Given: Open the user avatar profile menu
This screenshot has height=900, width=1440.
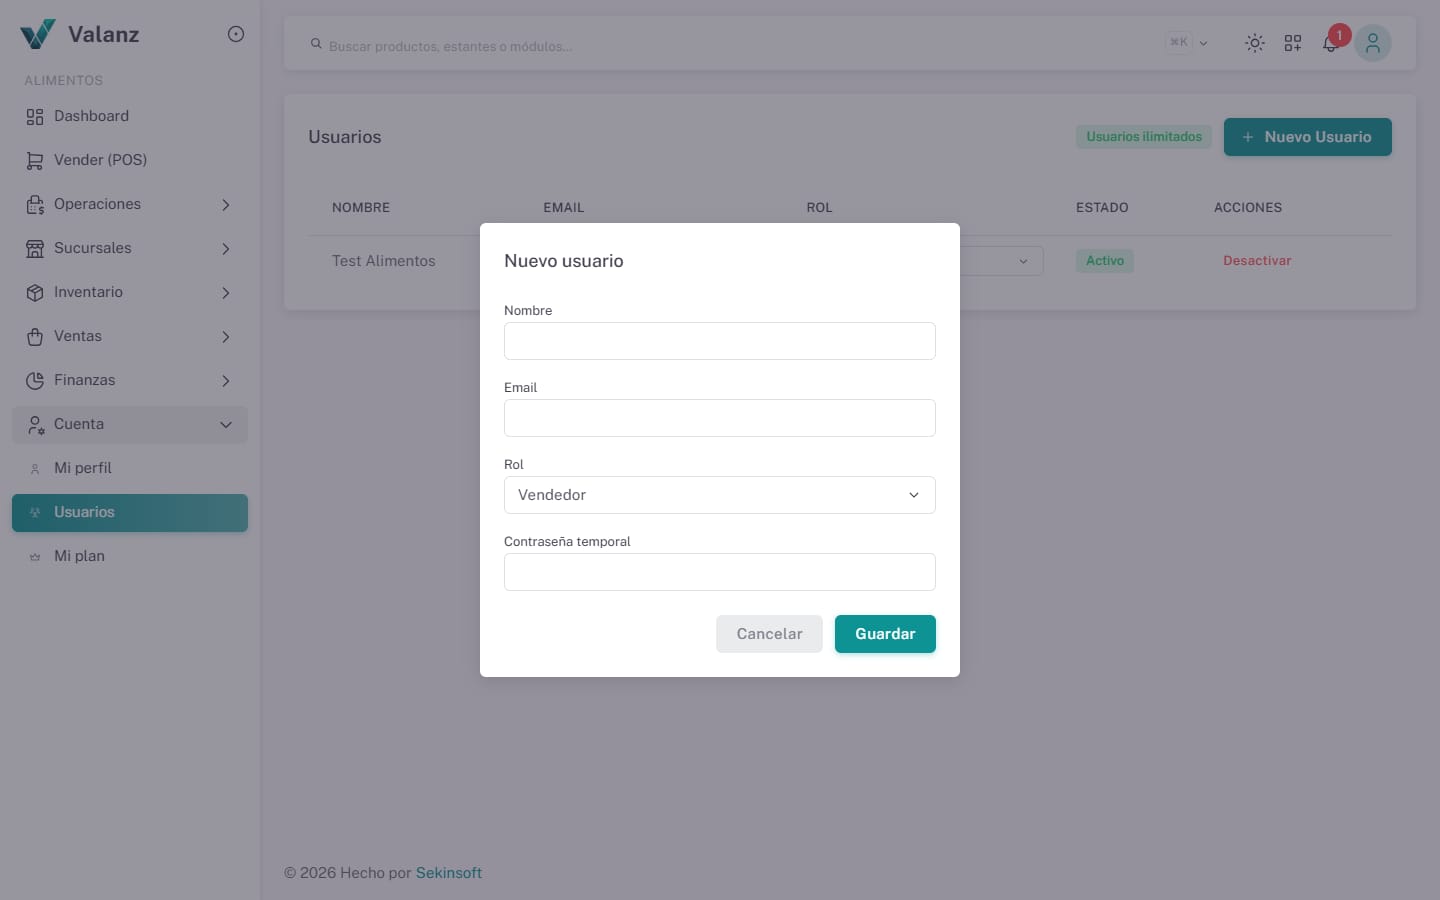Looking at the screenshot, I should pyautogui.click(x=1373, y=43).
